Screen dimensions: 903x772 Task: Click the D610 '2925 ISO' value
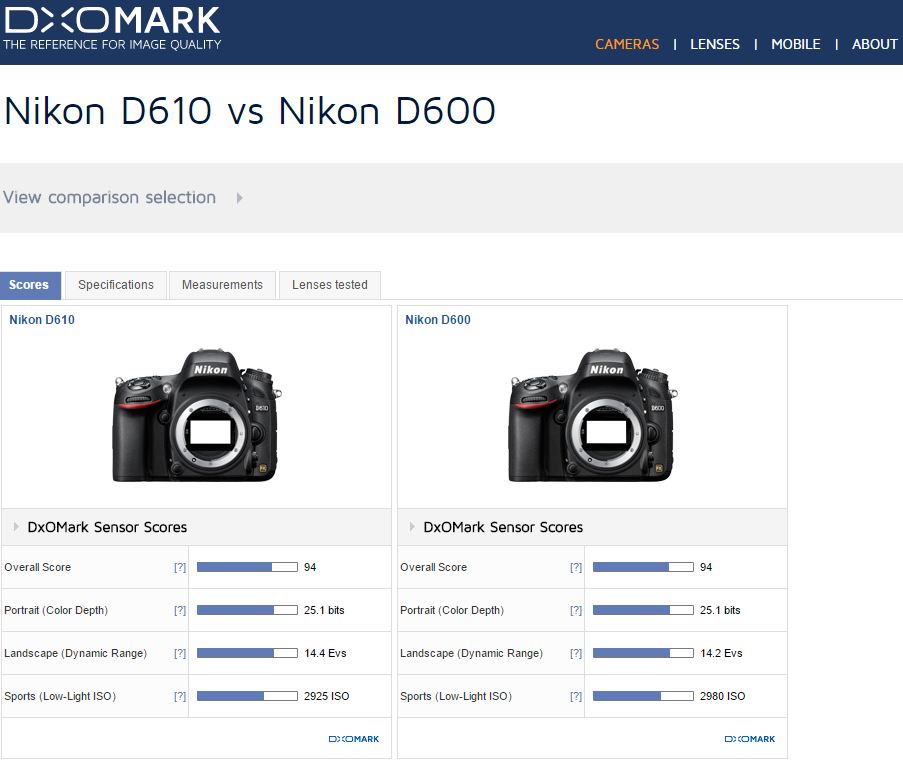coord(327,696)
